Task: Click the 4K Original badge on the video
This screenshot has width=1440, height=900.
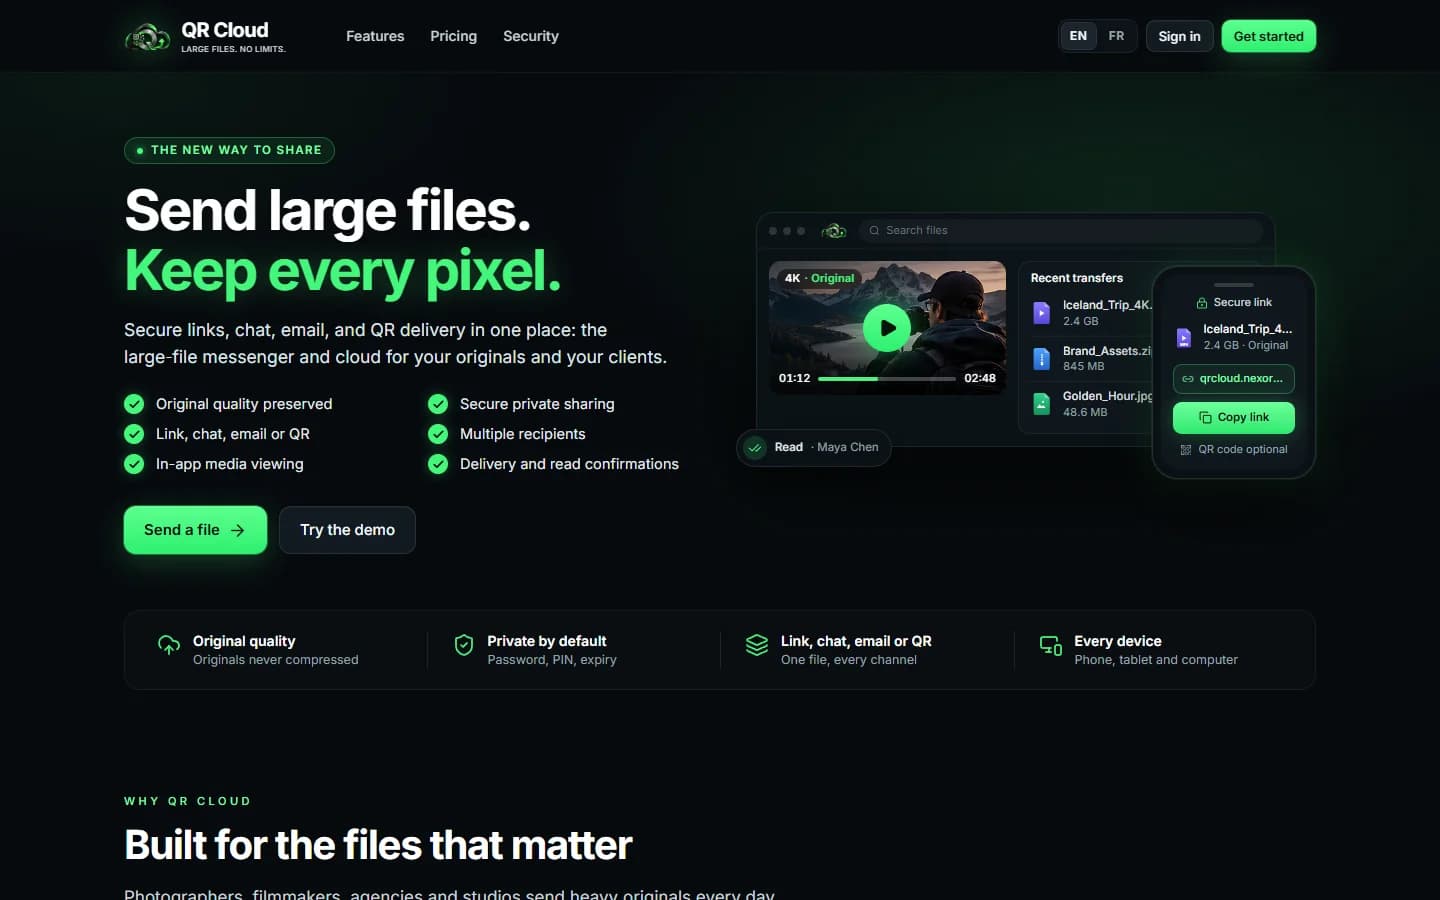Action: [820, 278]
